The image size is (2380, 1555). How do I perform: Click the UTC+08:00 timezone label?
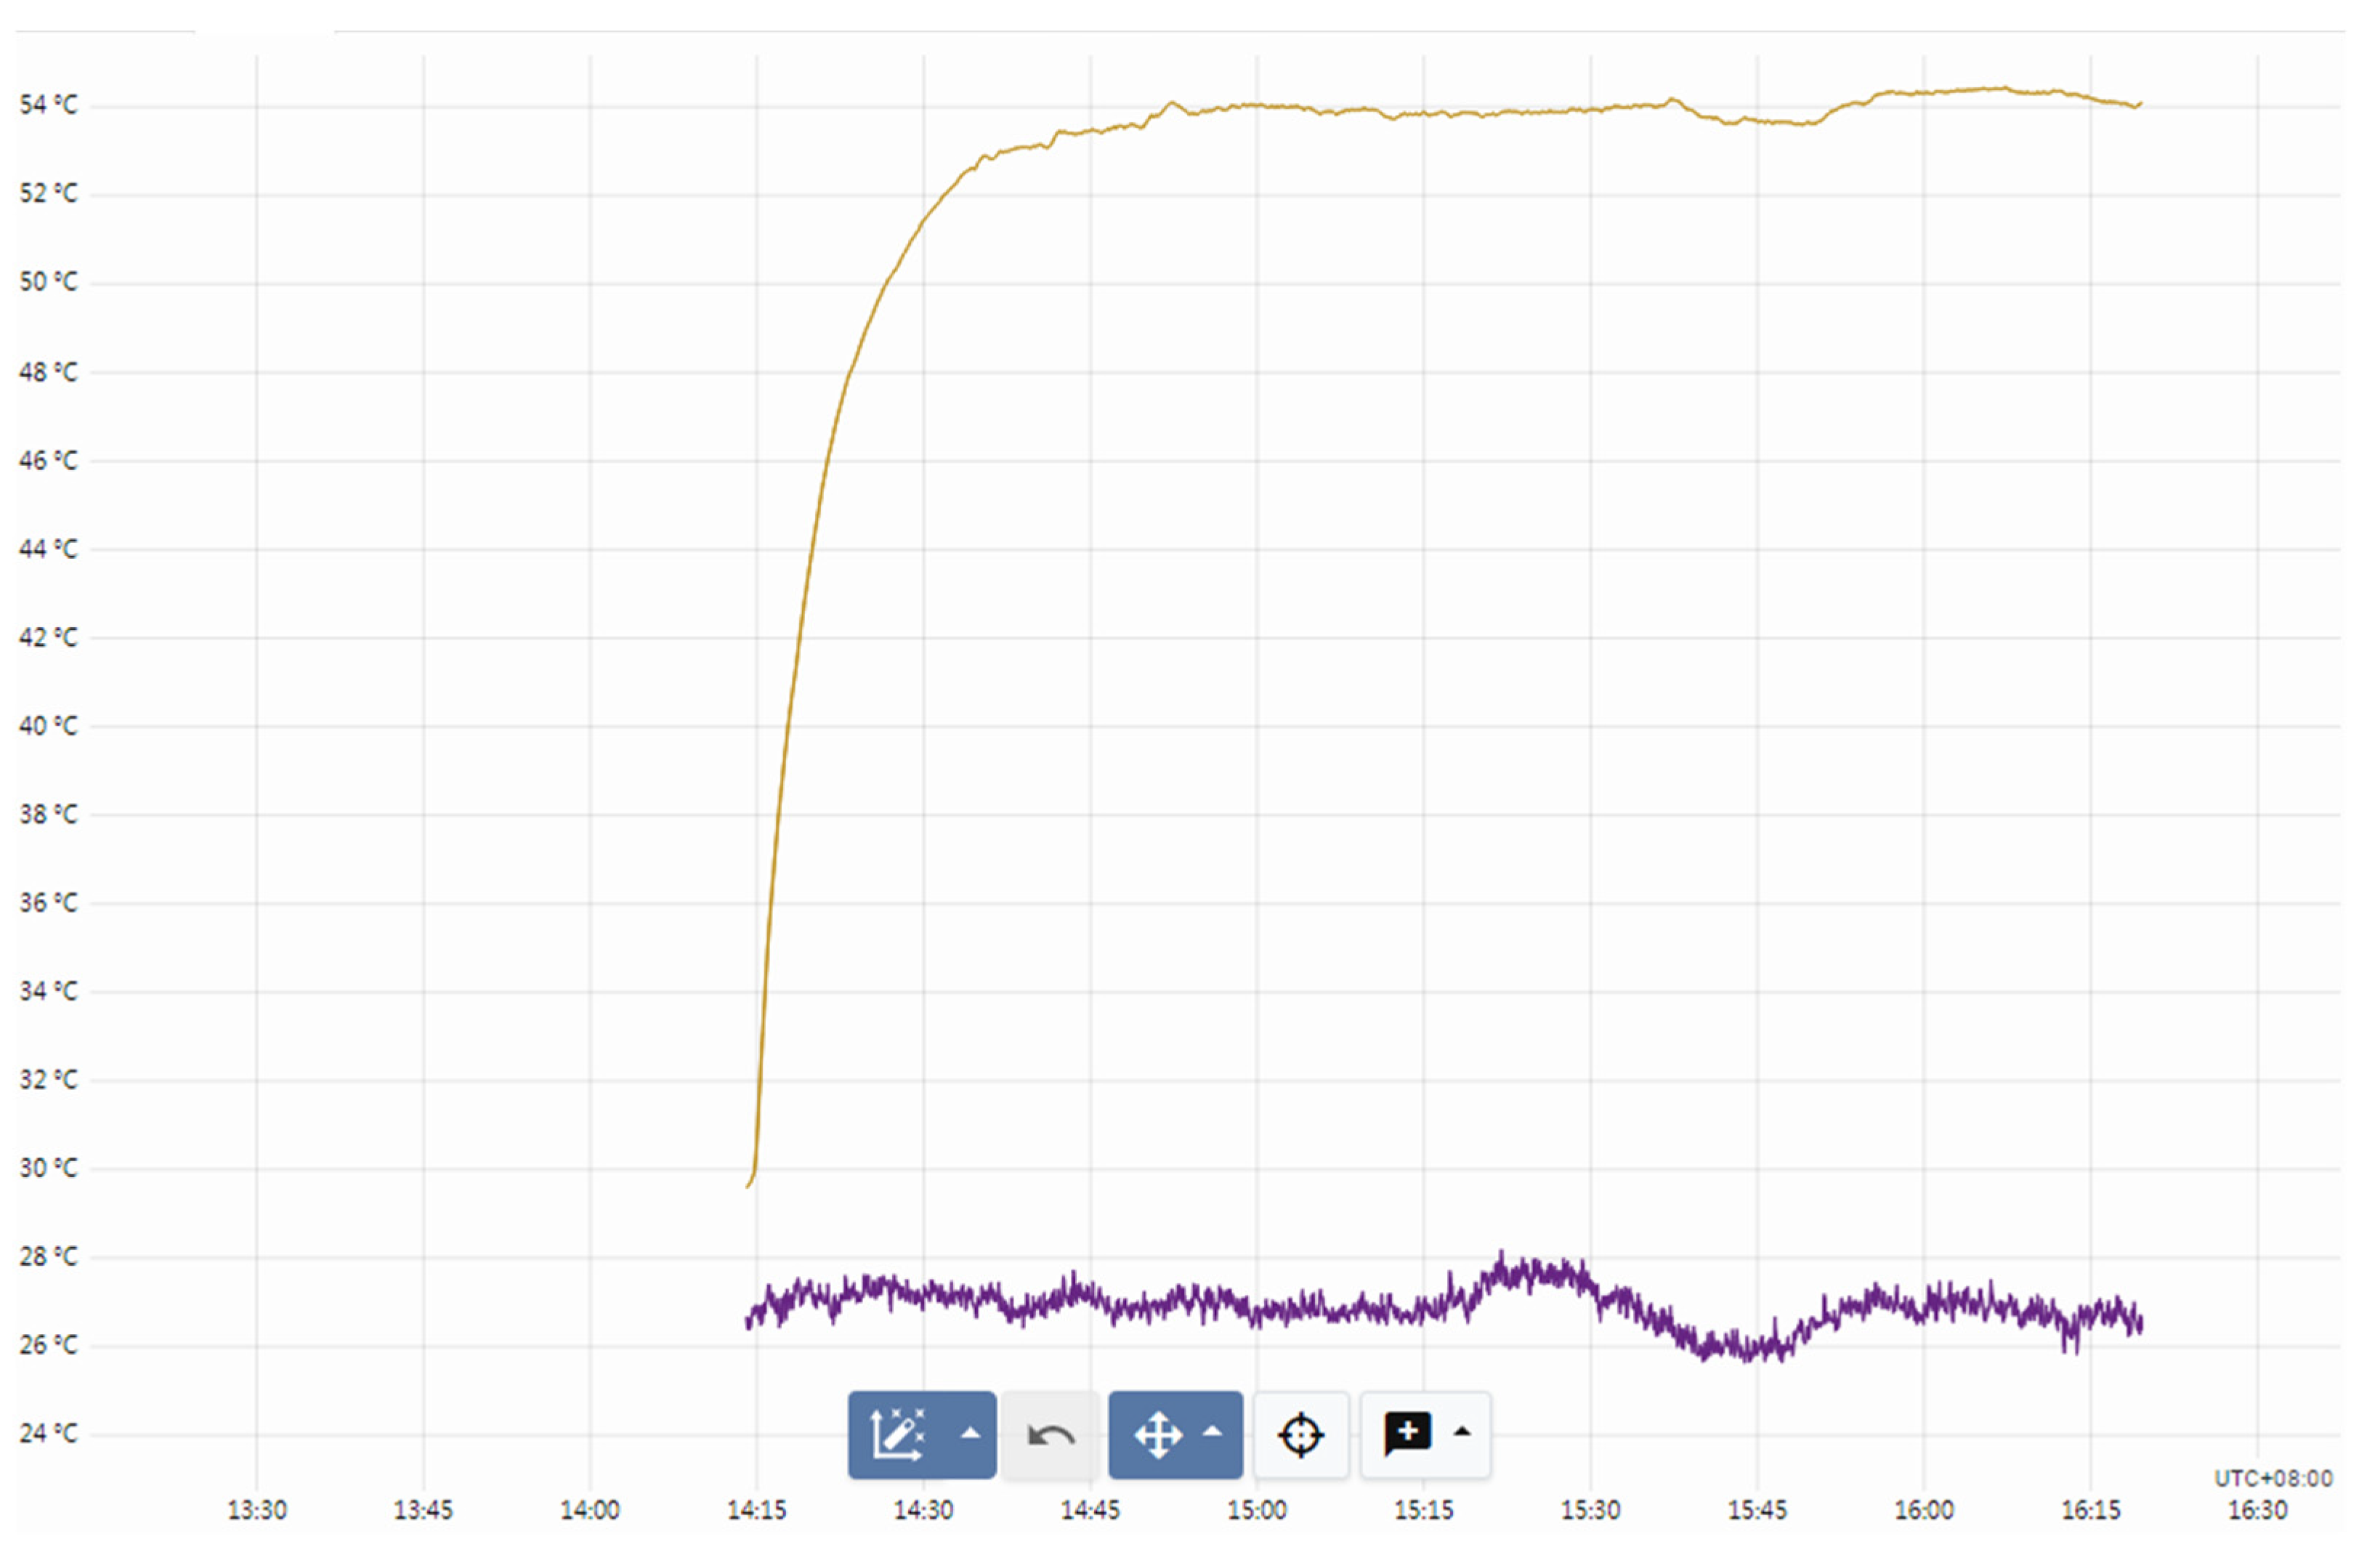tap(2272, 1478)
